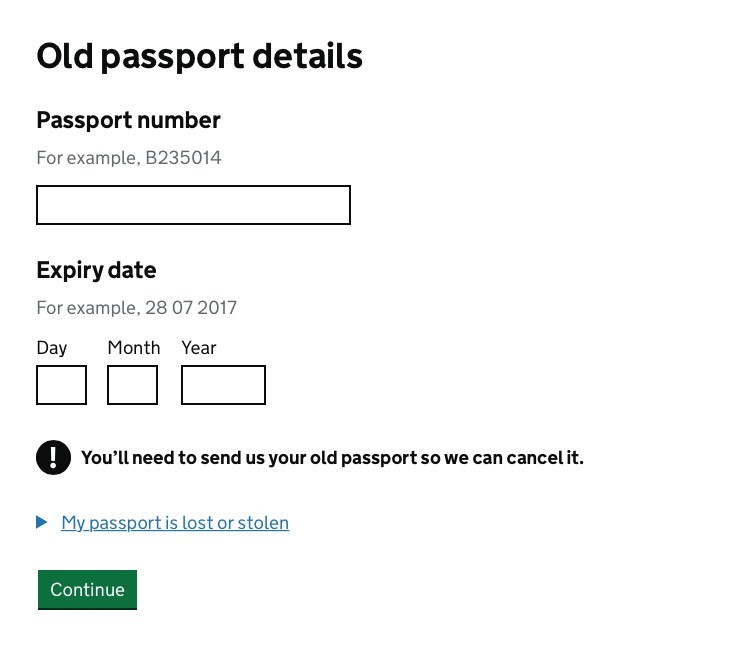Open 'My passport is lost or stolen' link
This screenshot has height=657, width=749.
point(175,523)
